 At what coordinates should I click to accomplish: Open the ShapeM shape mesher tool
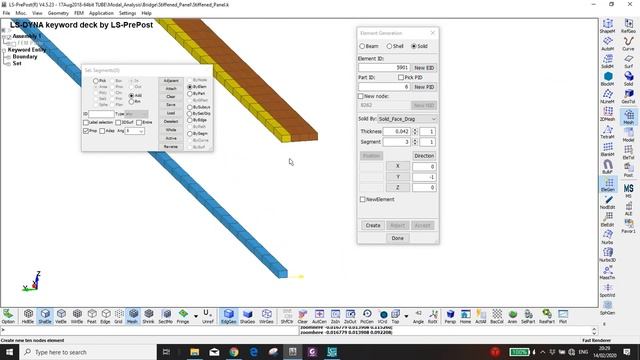click(x=607, y=26)
